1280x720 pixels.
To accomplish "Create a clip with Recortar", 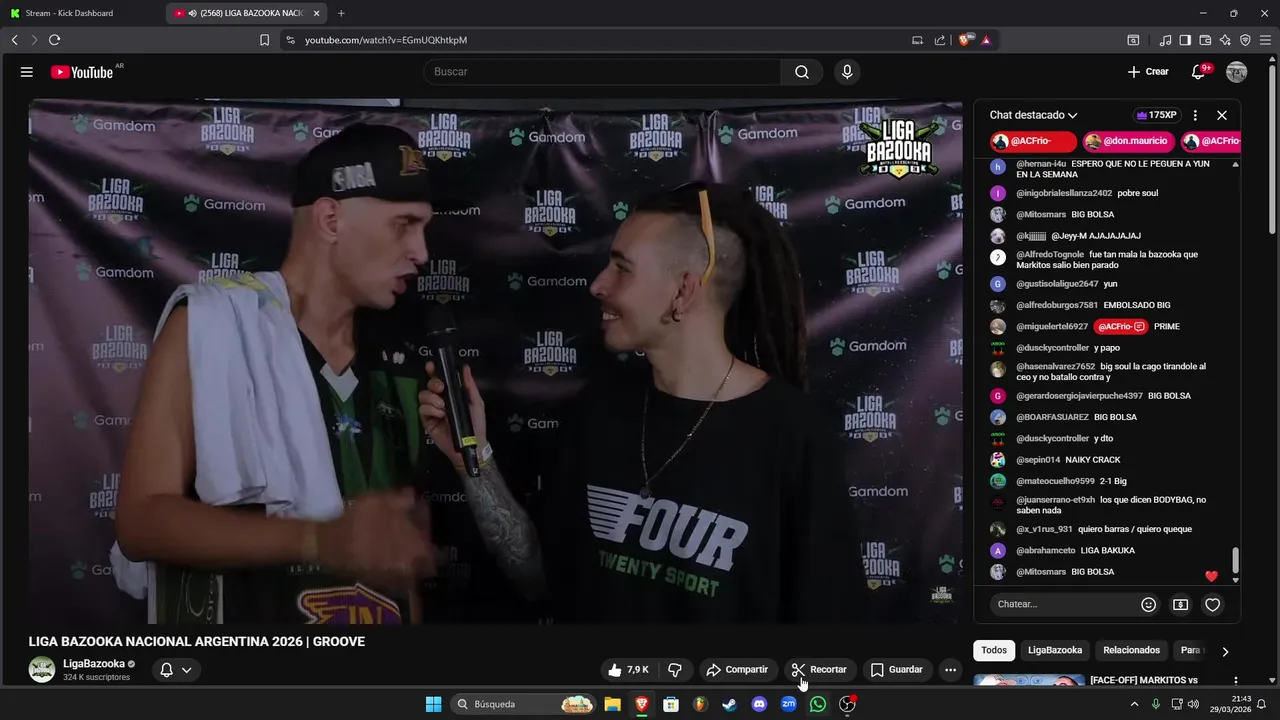I will [819, 670].
